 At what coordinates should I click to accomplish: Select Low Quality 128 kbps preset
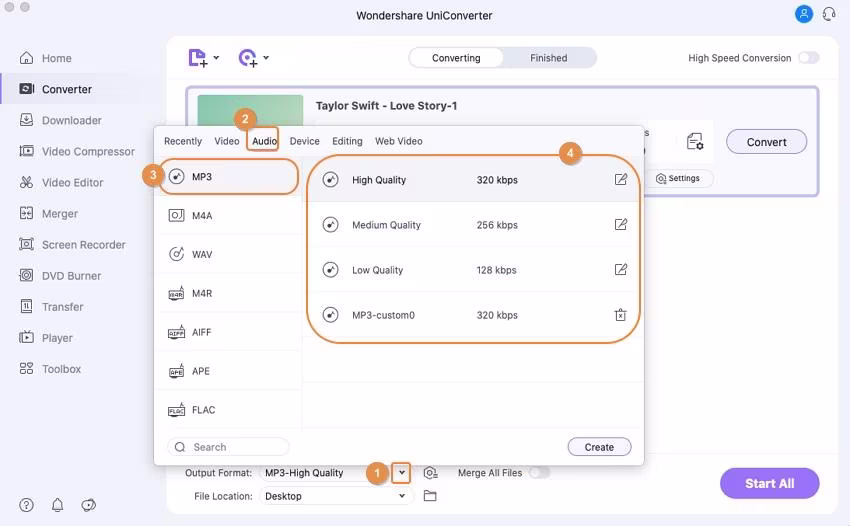tap(473, 270)
